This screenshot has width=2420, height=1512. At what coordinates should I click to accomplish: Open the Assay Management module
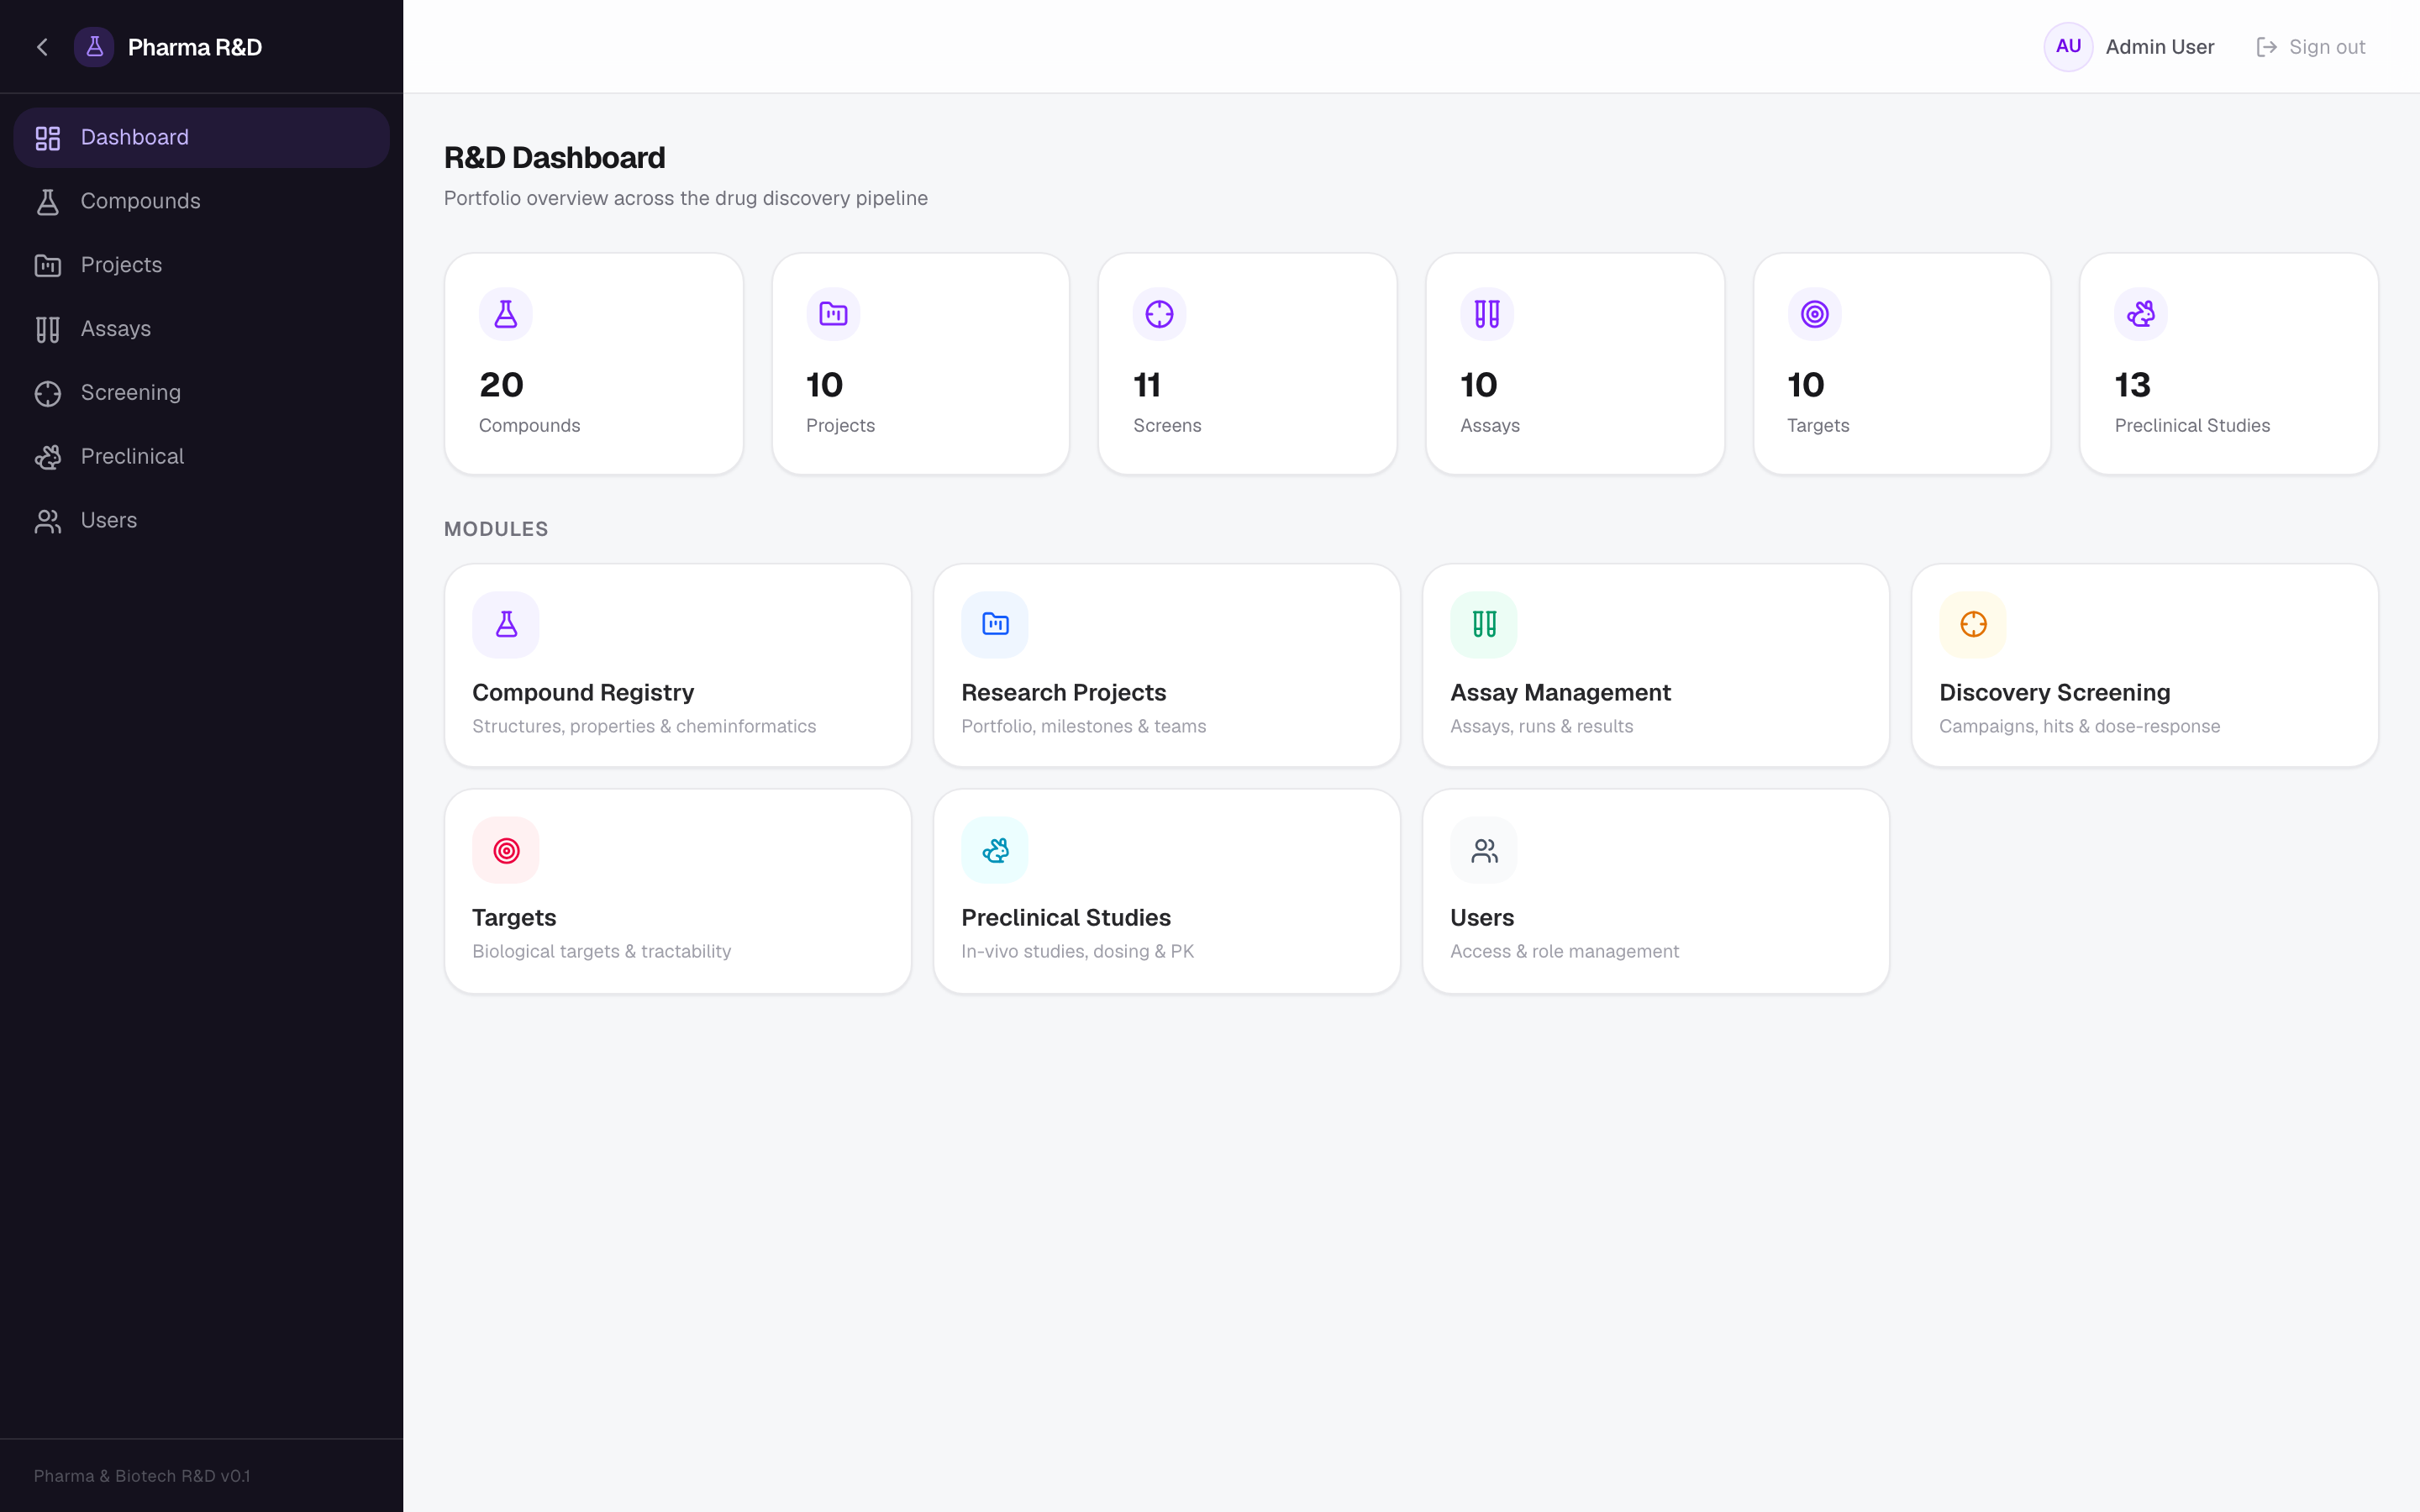pos(1656,666)
